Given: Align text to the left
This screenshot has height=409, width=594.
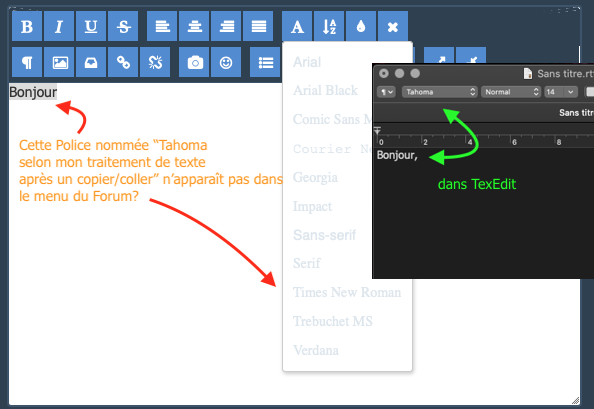Looking at the screenshot, I should click(x=162, y=26).
